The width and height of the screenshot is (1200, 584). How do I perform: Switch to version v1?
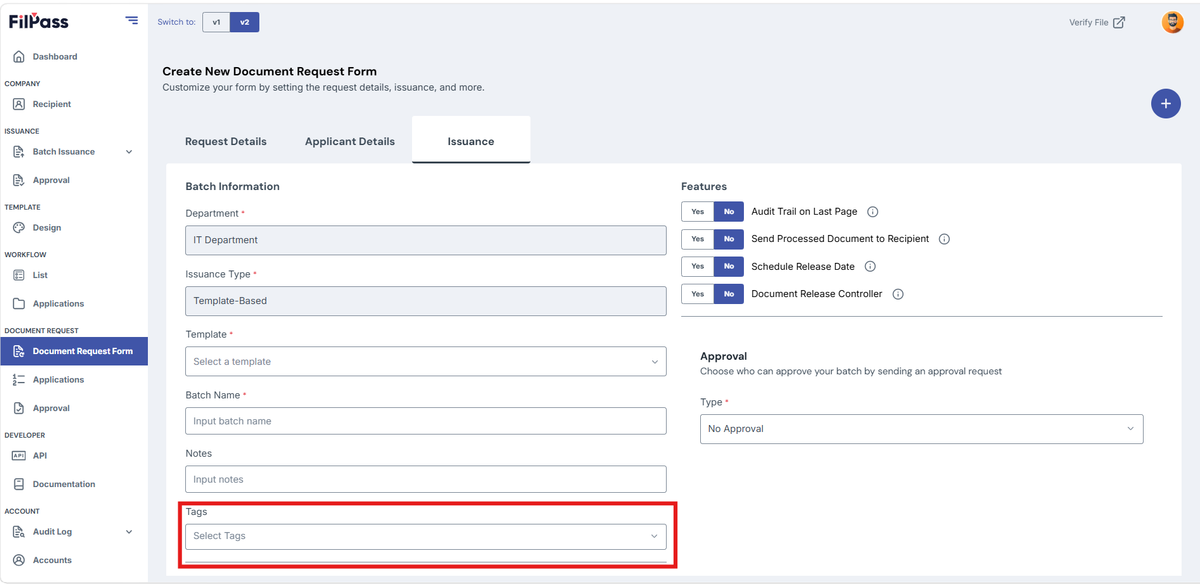[216, 22]
